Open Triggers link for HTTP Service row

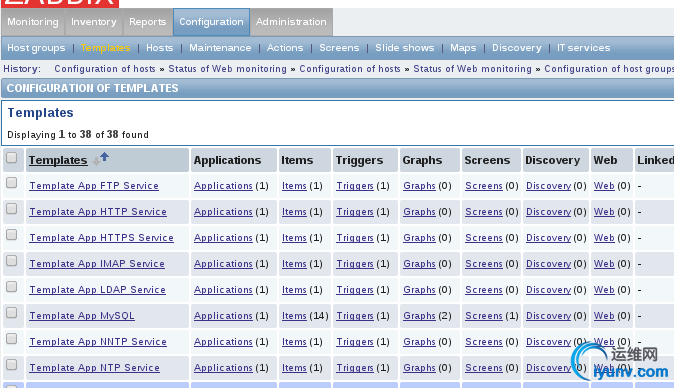coord(355,212)
